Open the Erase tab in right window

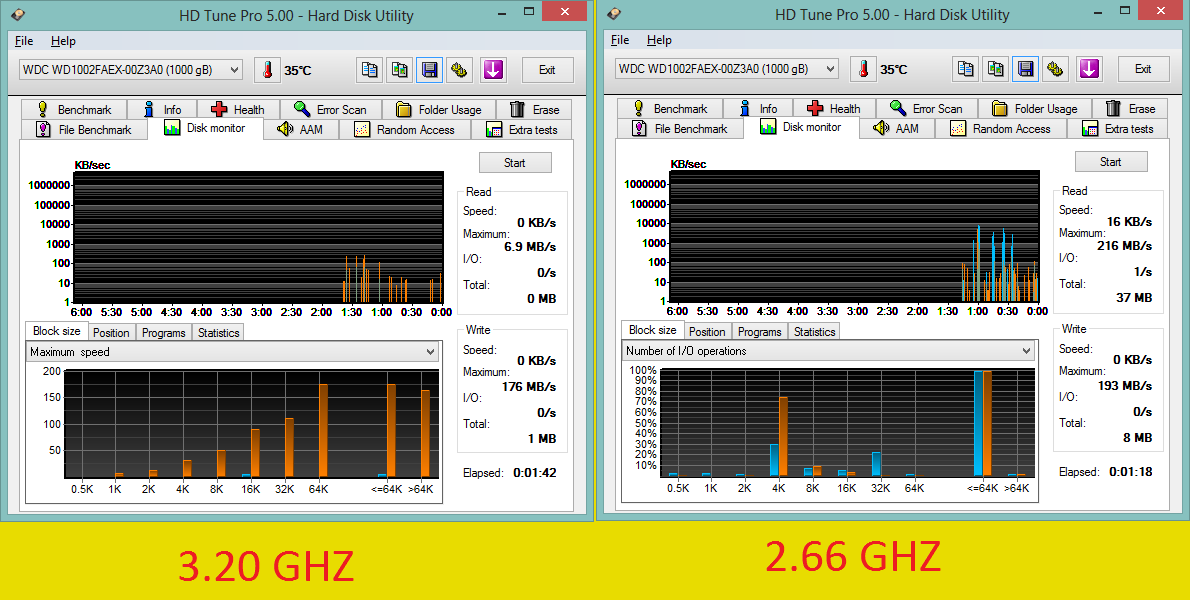coord(1130,108)
